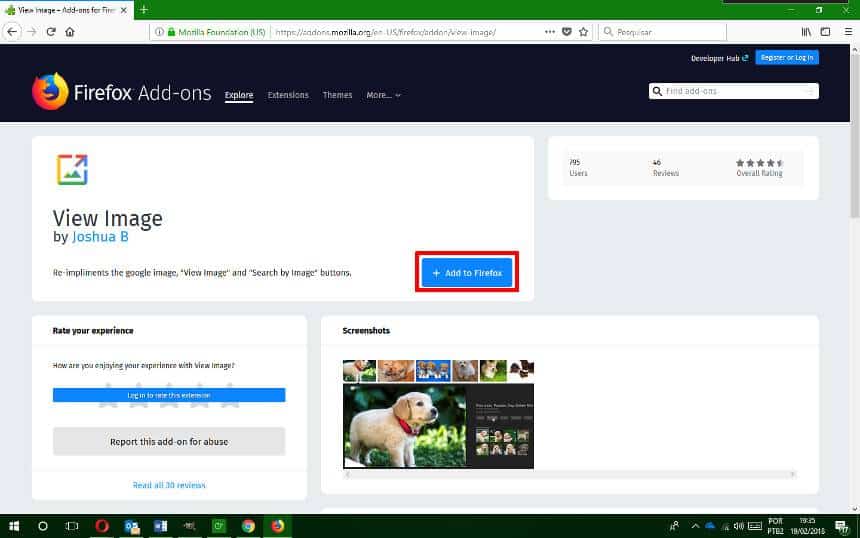This screenshot has width=860, height=538.
Task: Click Add to Firefox button
Action: coord(467,273)
